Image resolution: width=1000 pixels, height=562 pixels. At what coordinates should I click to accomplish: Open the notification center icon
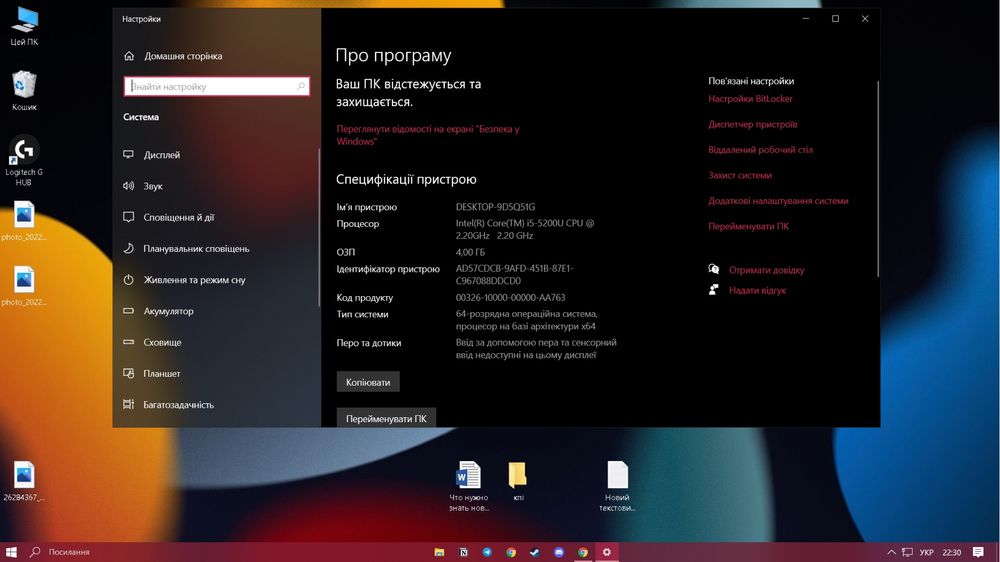coord(978,552)
